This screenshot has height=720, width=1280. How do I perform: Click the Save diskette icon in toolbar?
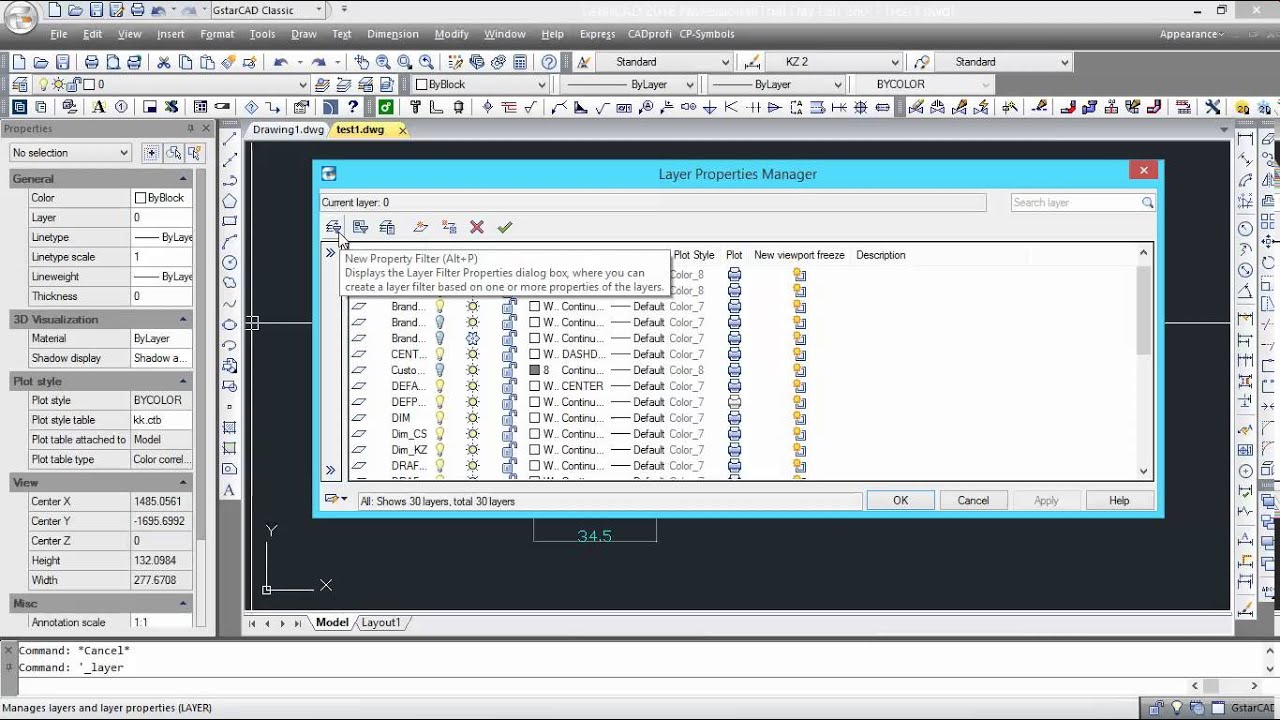point(63,62)
